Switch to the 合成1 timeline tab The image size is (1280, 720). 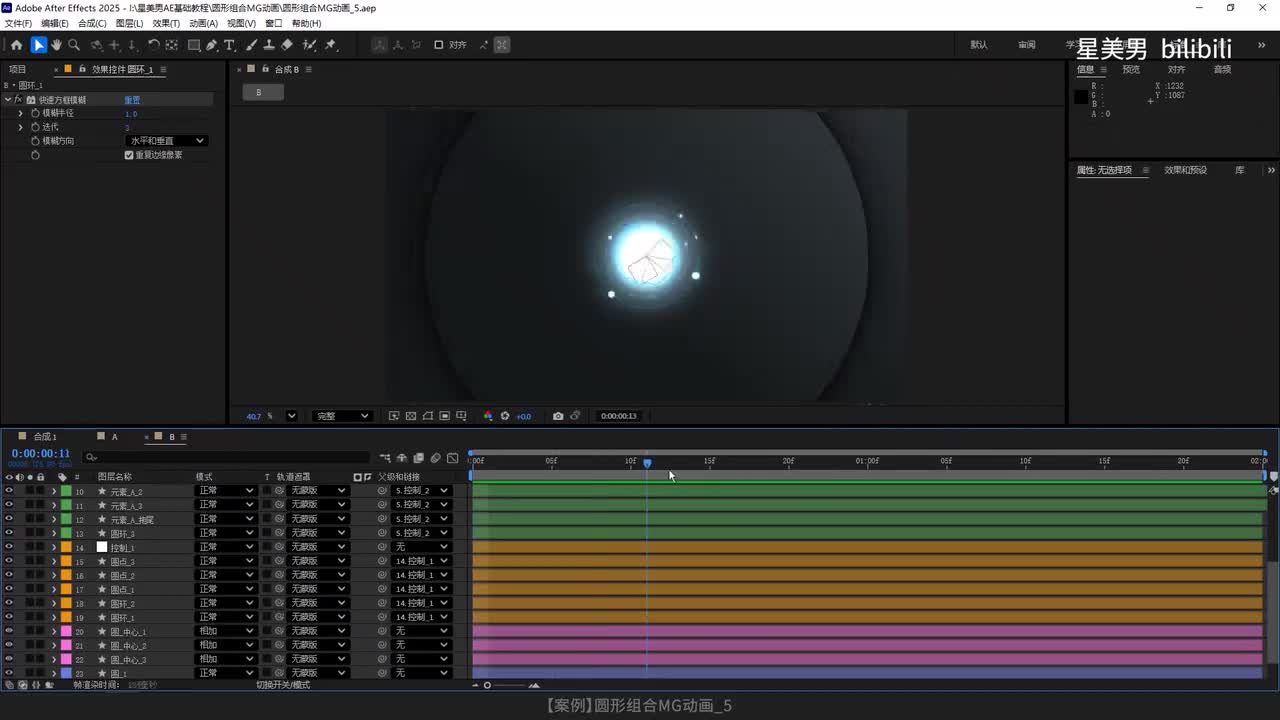pos(45,437)
